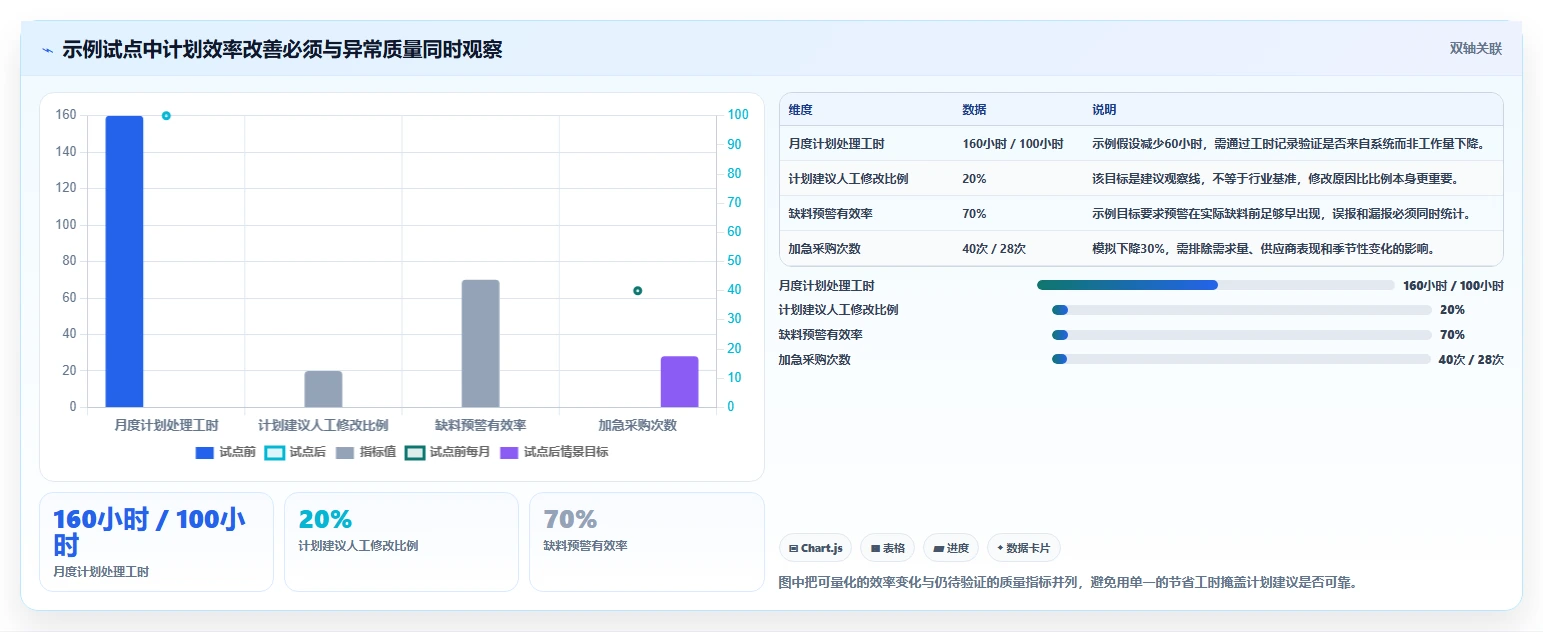The width and height of the screenshot is (1543, 632).
Task: Toggle the 试点后 legend series
Action: coord(295,452)
